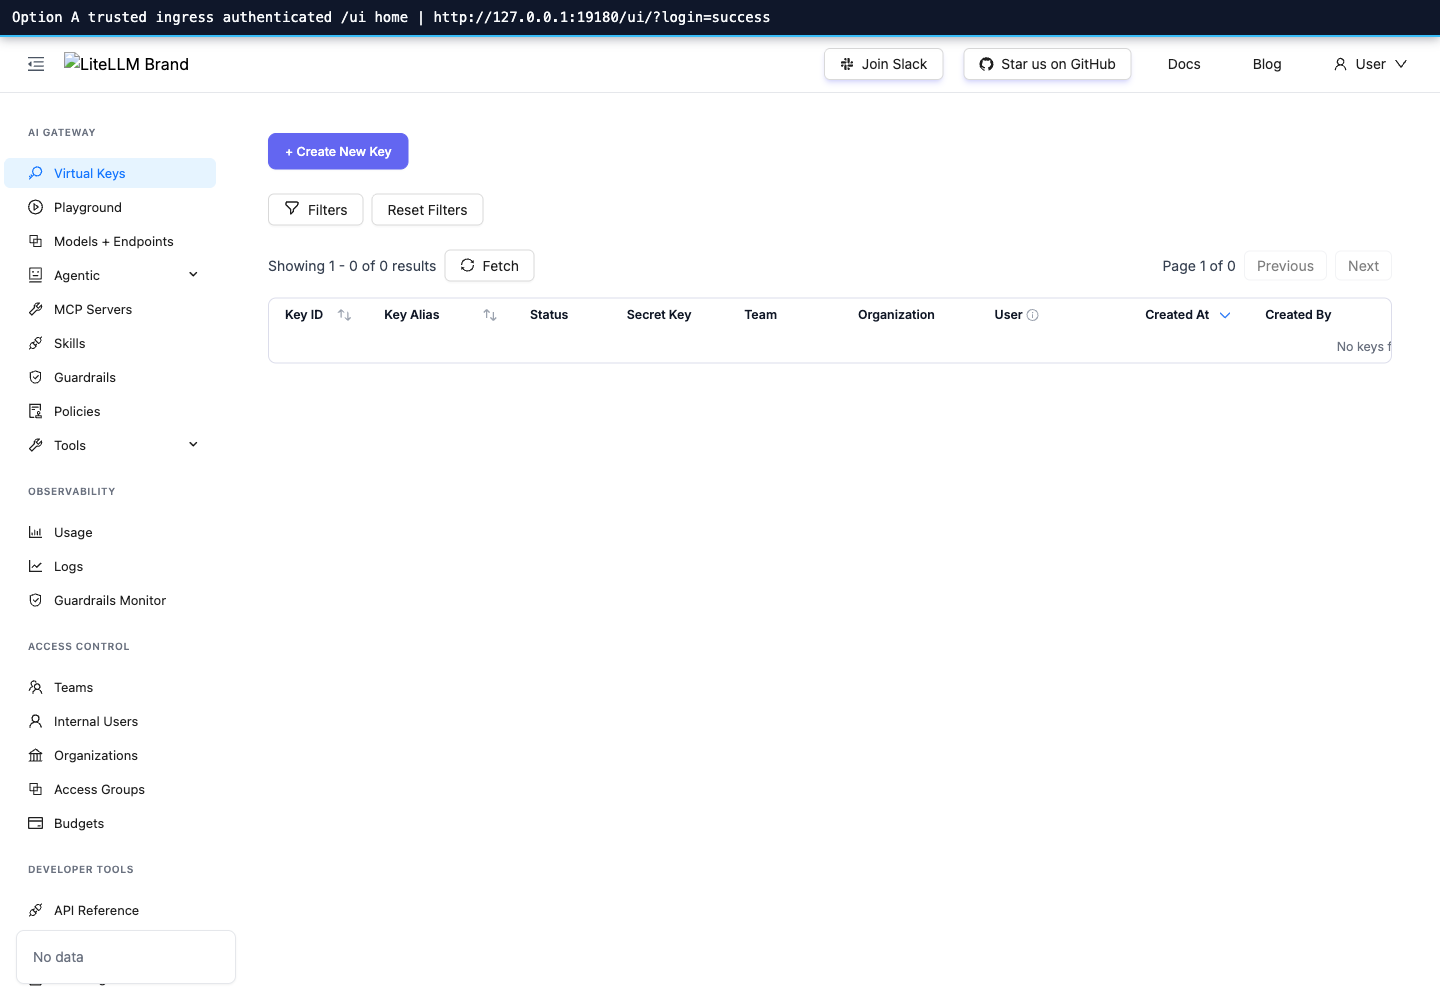Open Playground from sidebar
This screenshot has width=1440, height=1000.
110,207
